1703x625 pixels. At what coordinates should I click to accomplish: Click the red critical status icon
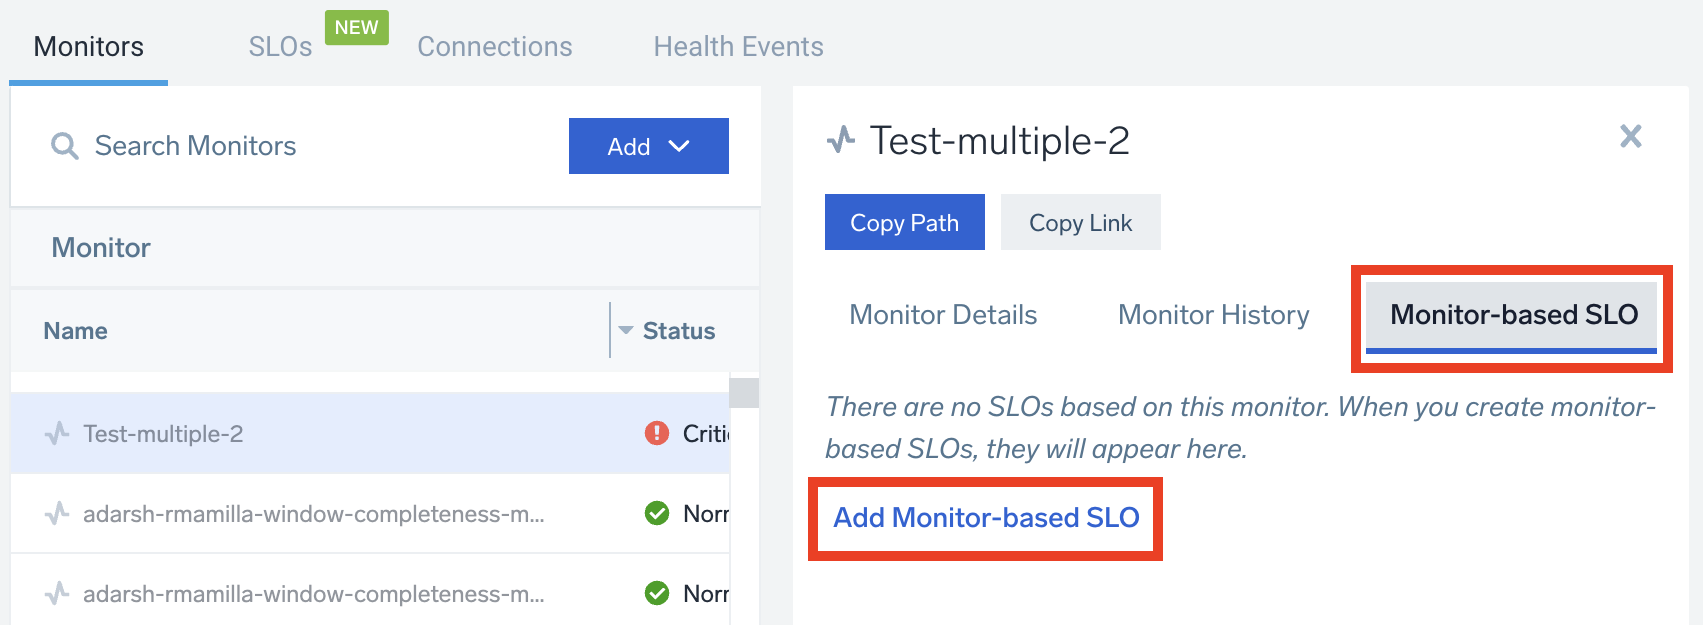point(657,433)
